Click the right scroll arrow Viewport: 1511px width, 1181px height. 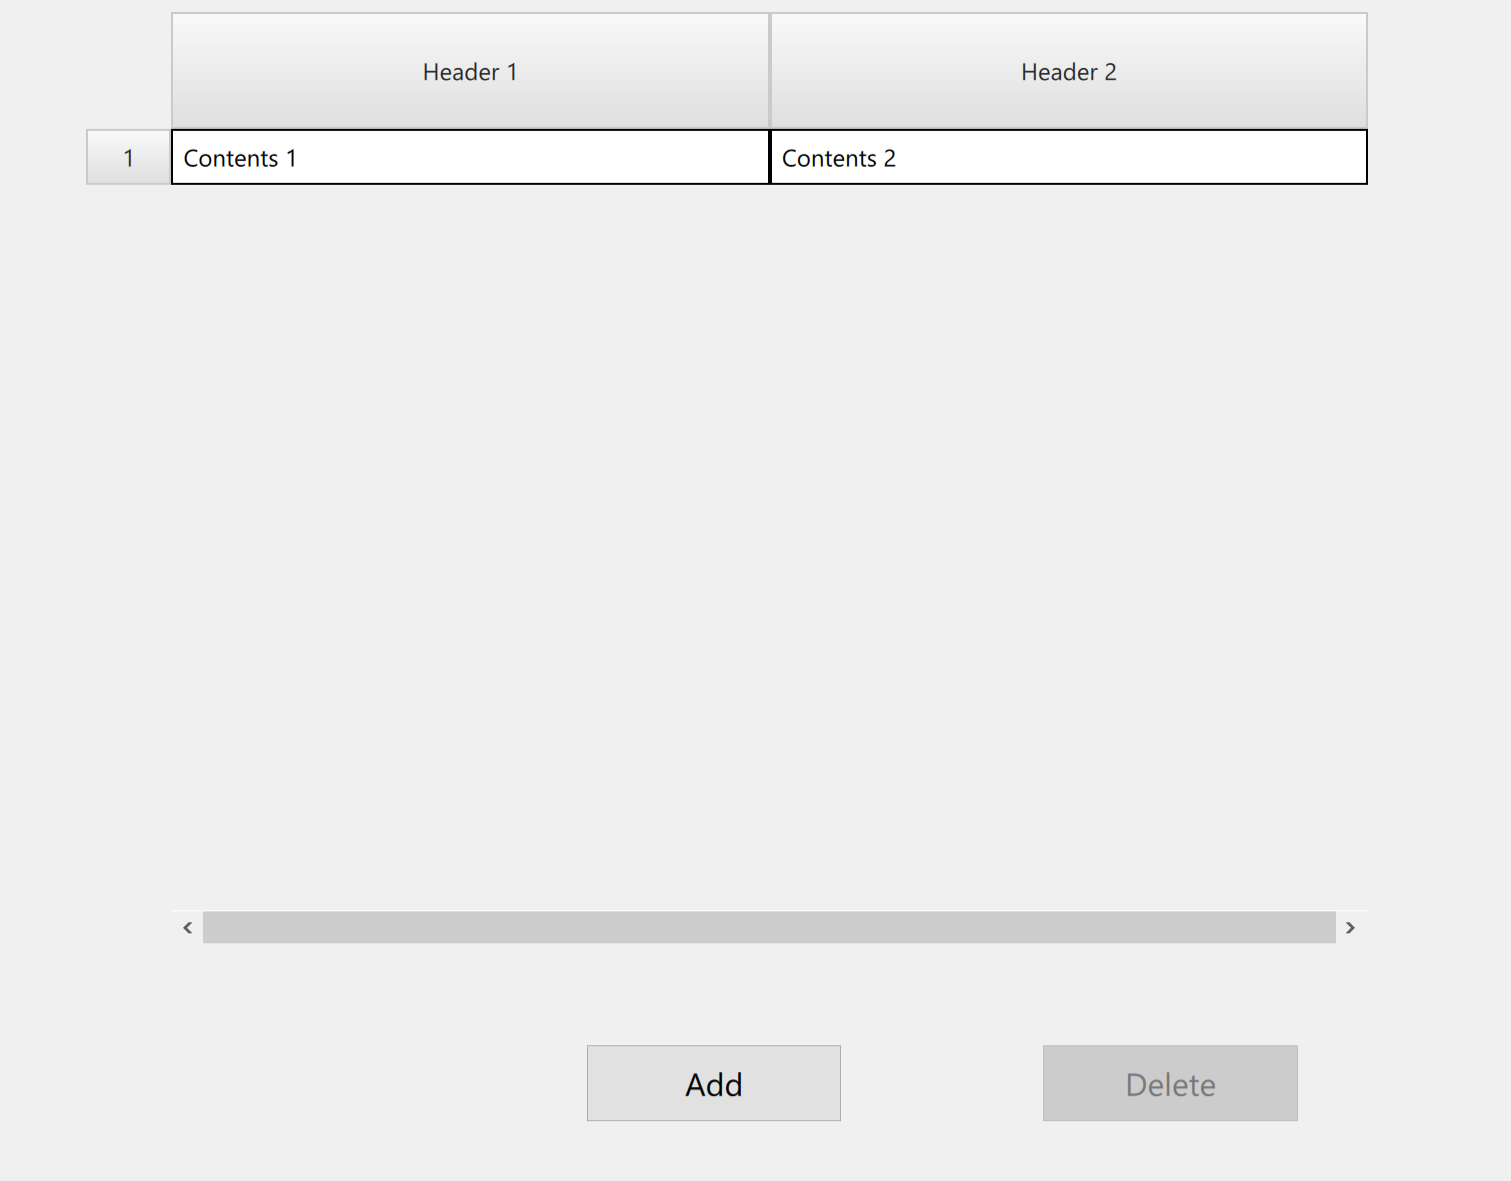click(1350, 928)
